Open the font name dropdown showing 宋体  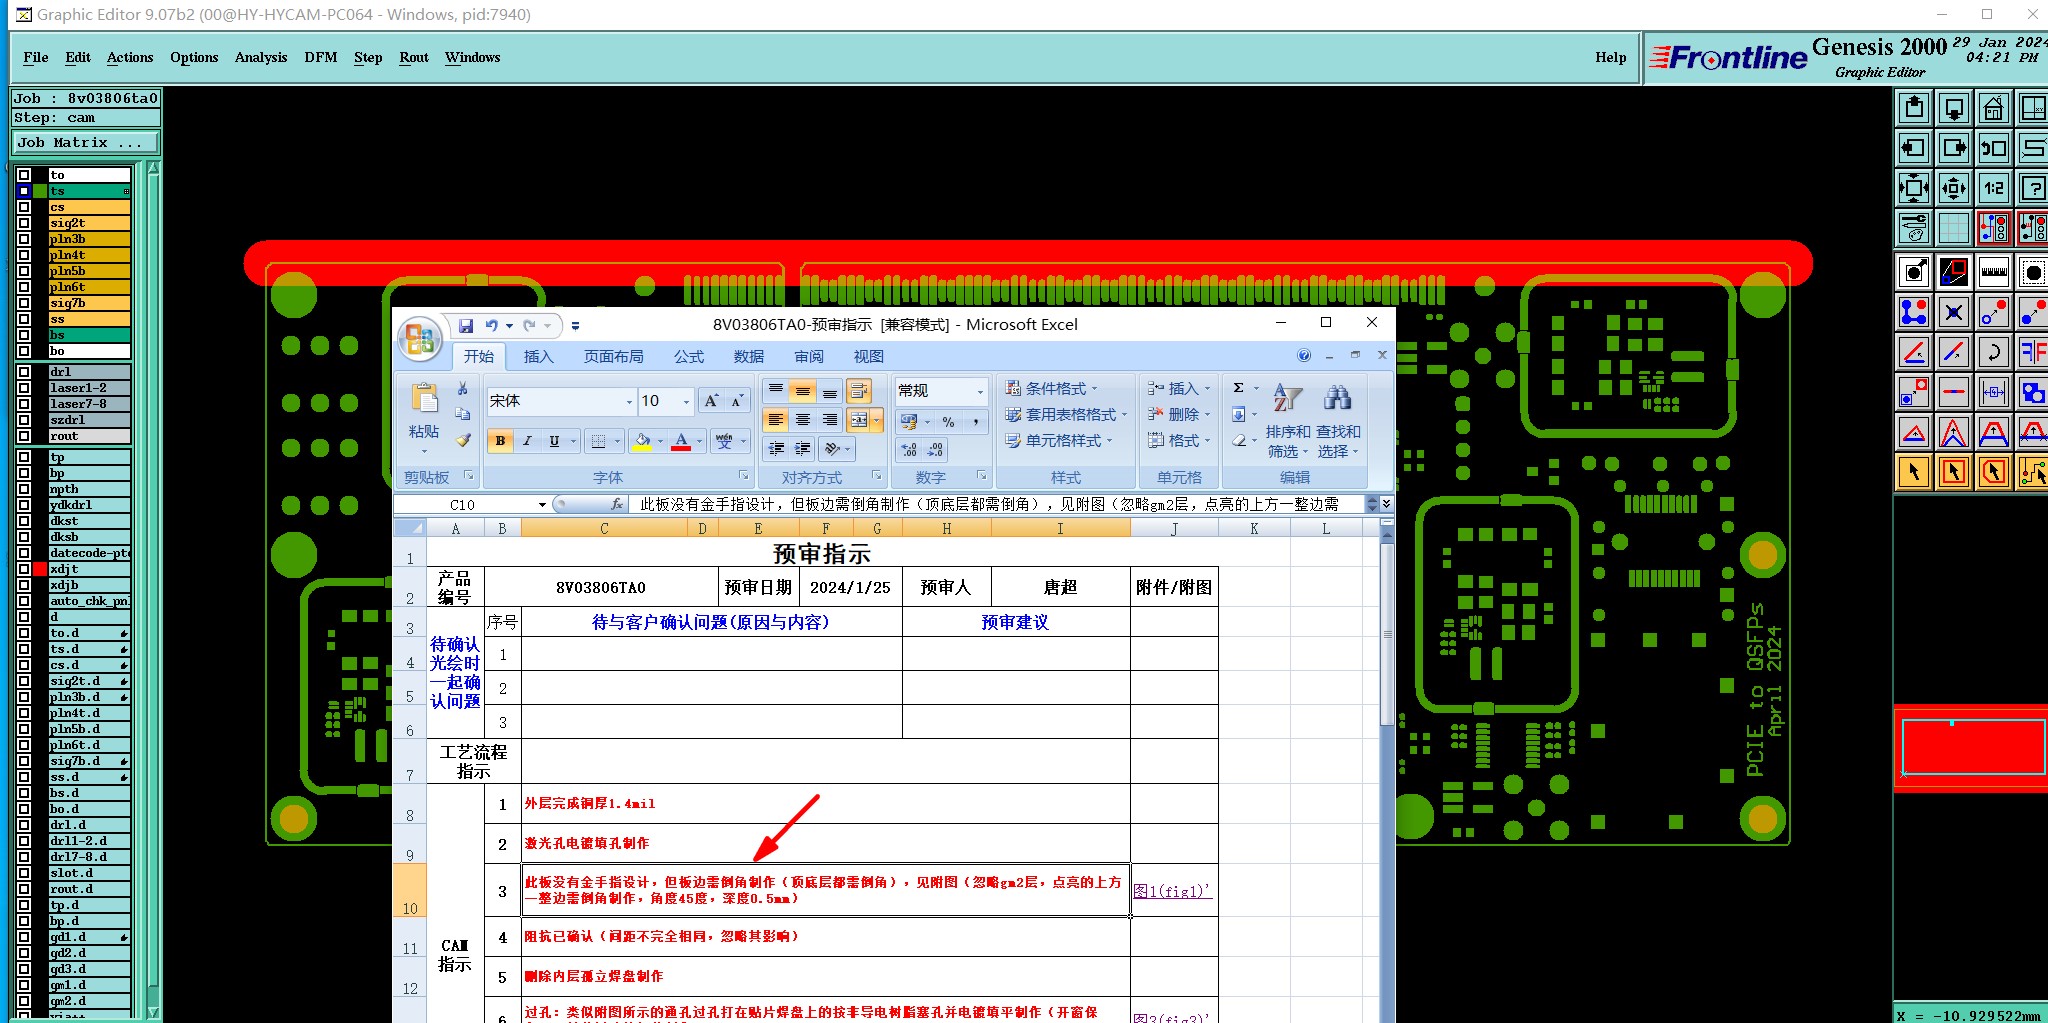[629, 402]
